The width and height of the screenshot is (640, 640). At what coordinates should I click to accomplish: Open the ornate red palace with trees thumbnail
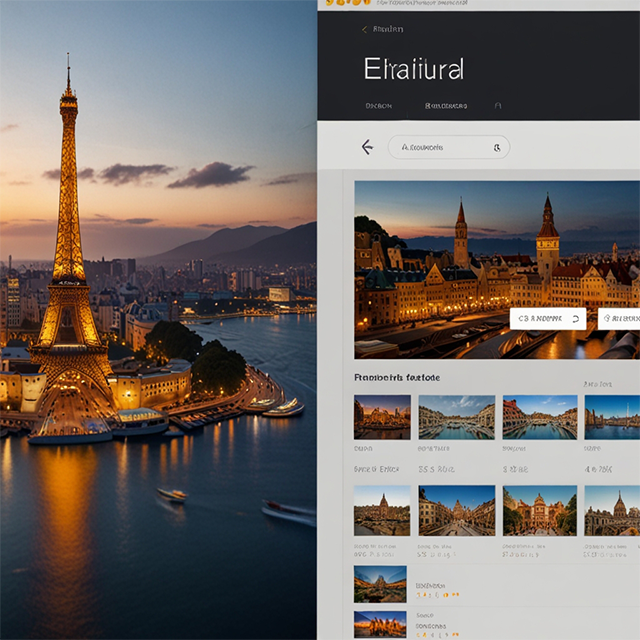pos(540,510)
